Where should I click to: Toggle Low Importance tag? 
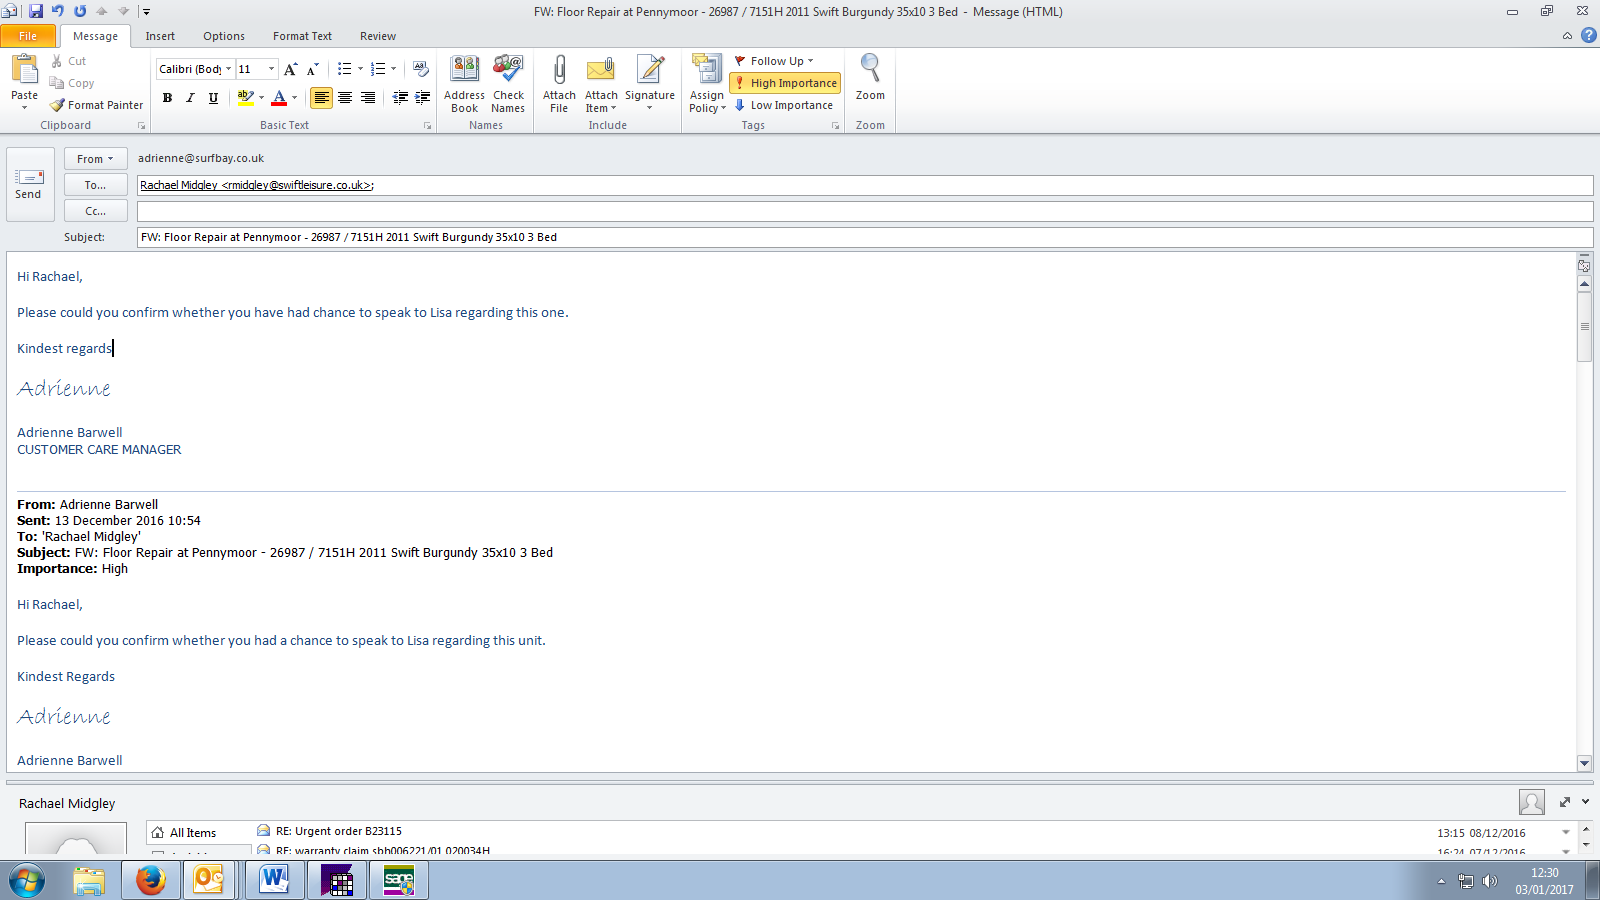point(784,105)
